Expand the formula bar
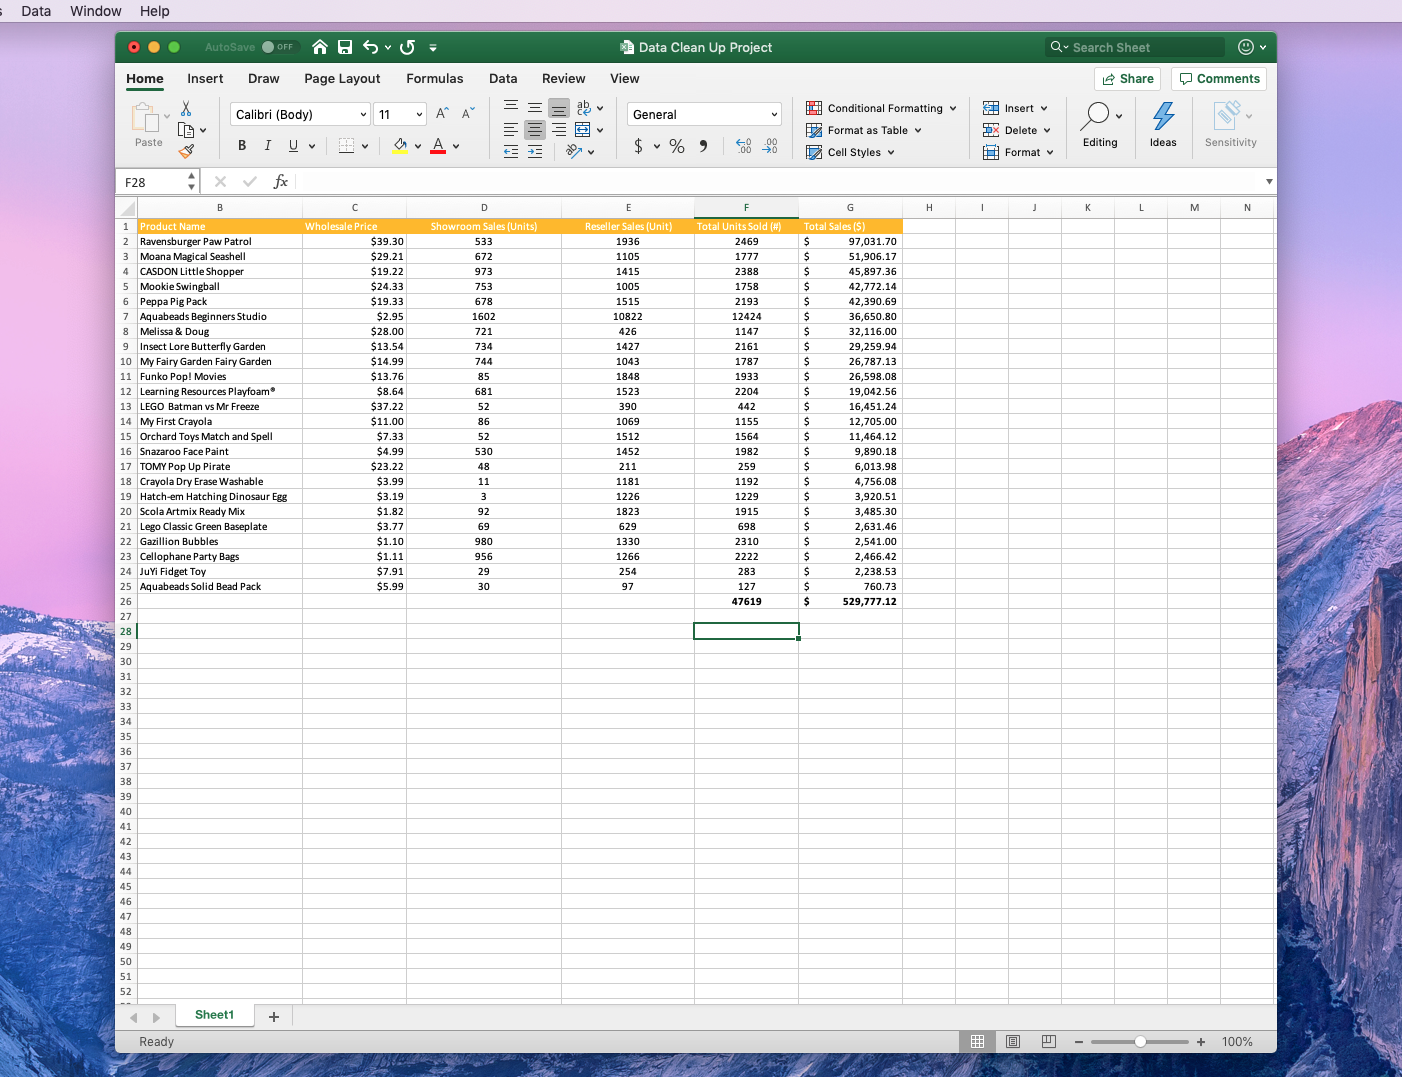This screenshot has width=1402, height=1077. pos(1269,182)
